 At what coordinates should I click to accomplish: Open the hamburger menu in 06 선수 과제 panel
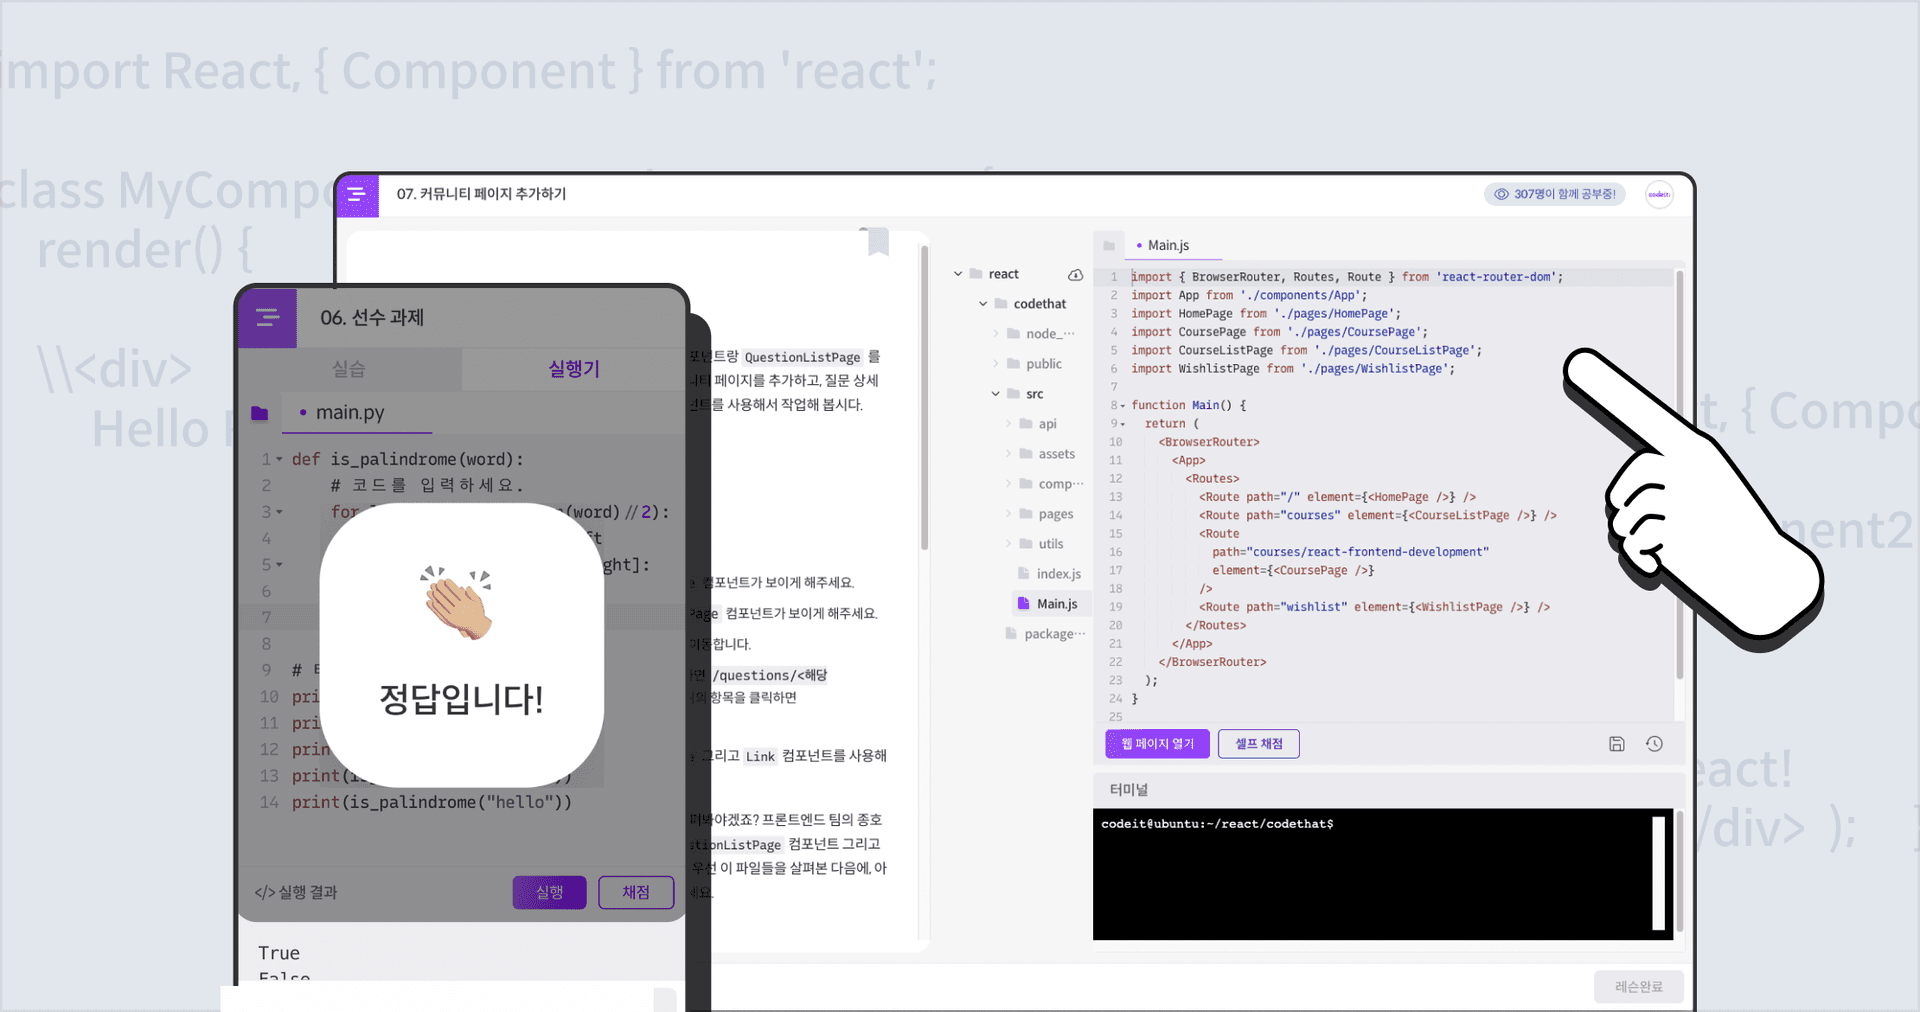267,318
